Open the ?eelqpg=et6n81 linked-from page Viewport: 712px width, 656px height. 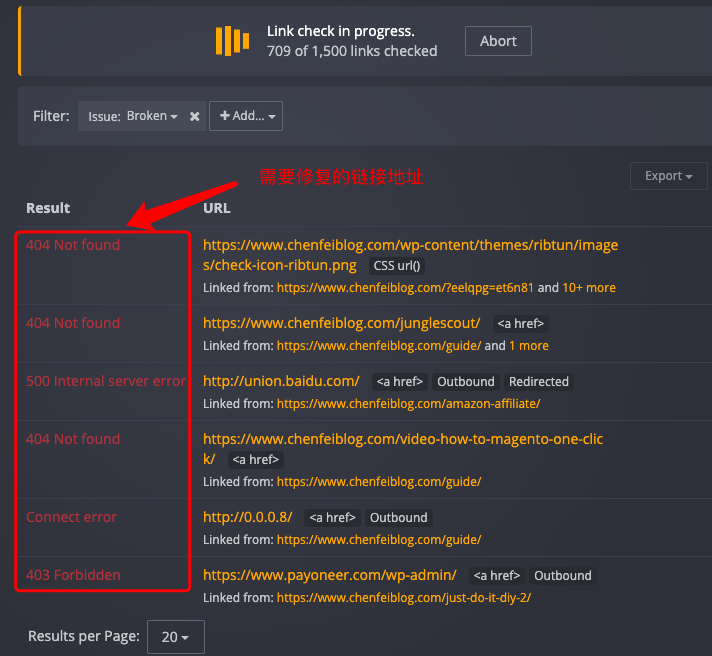pyautogui.click(x=405, y=288)
